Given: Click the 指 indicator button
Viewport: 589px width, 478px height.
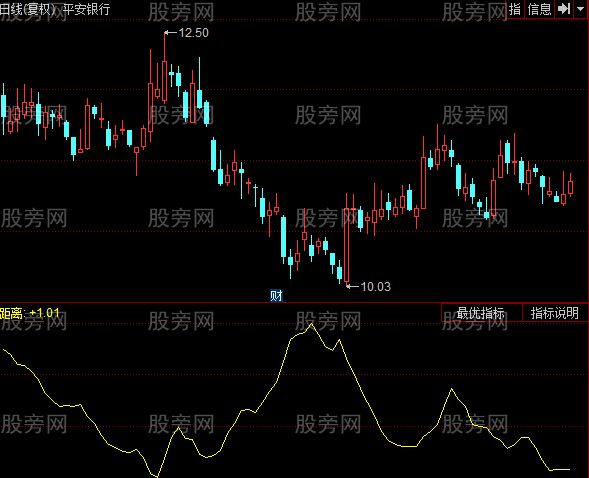Looking at the screenshot, I should point(515,9).
